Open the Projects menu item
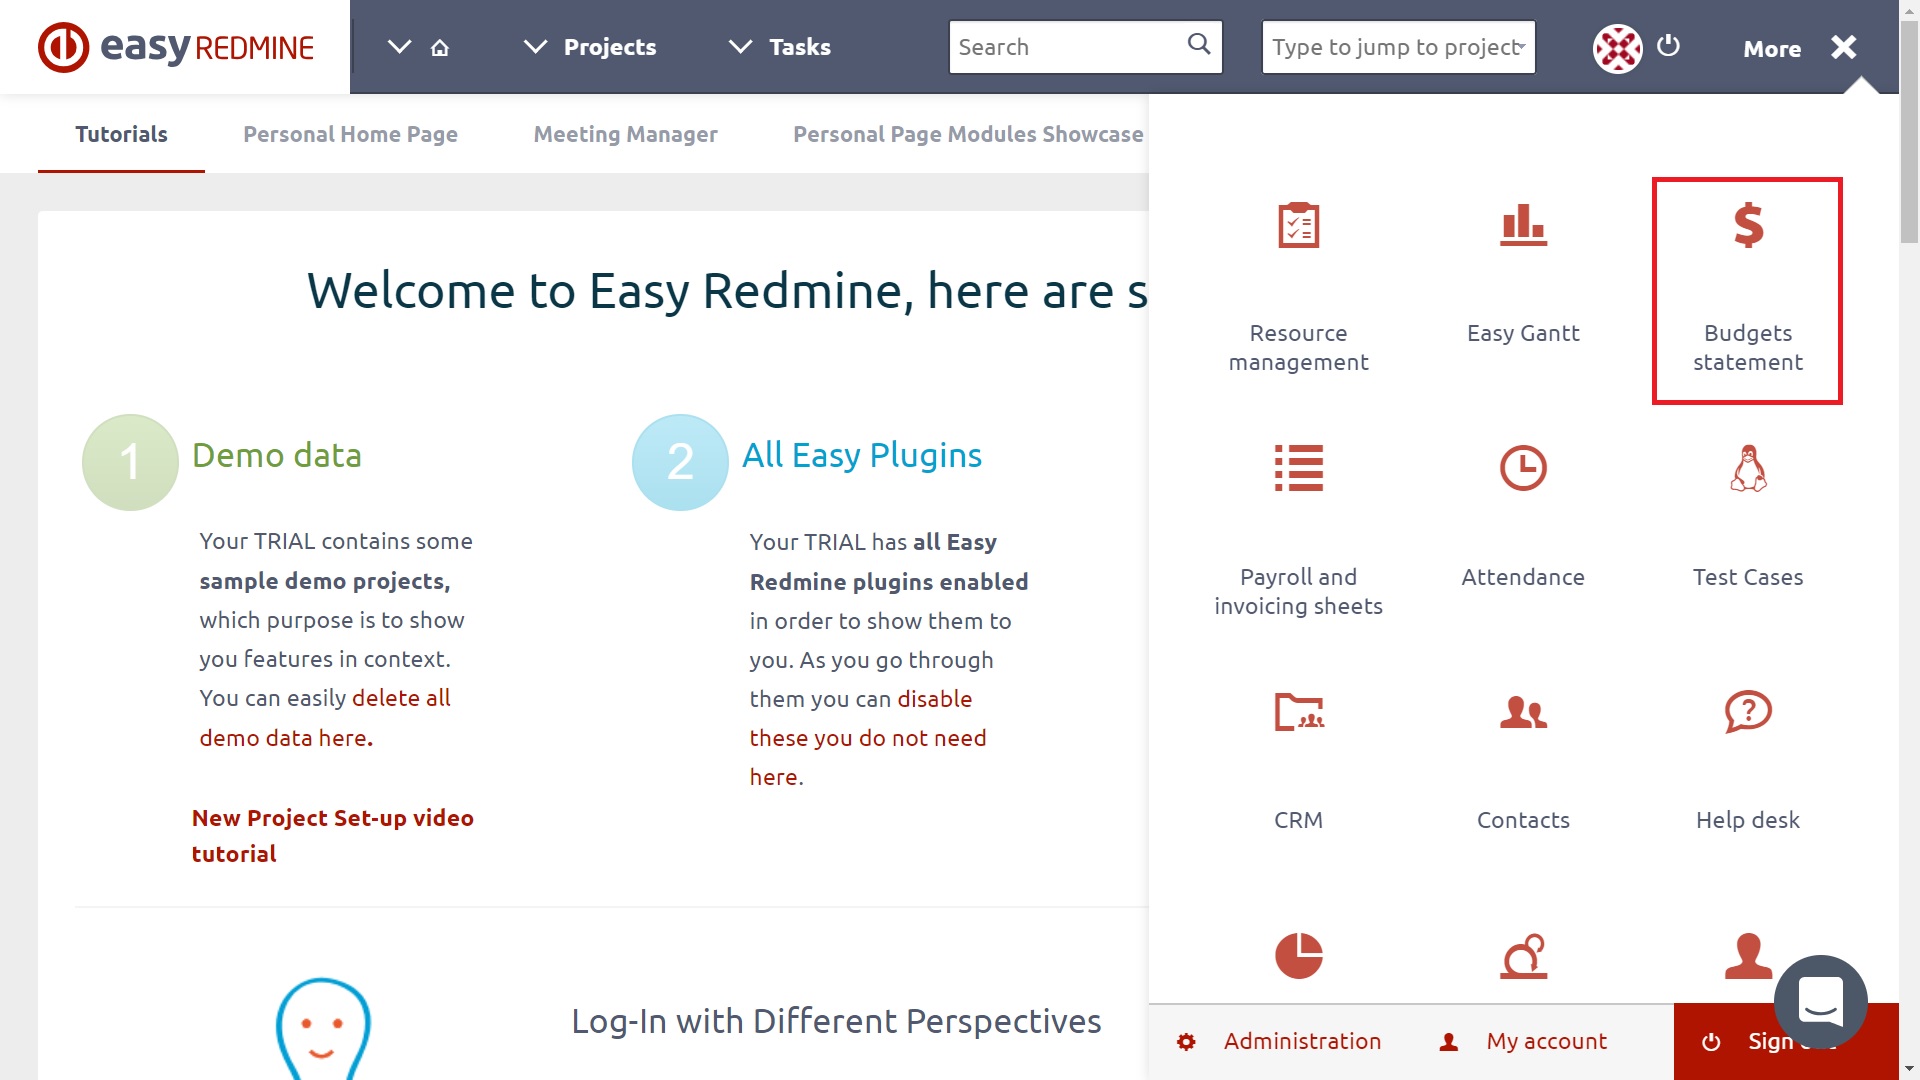Screen dimensions: 1920x1080 (610, 47)
